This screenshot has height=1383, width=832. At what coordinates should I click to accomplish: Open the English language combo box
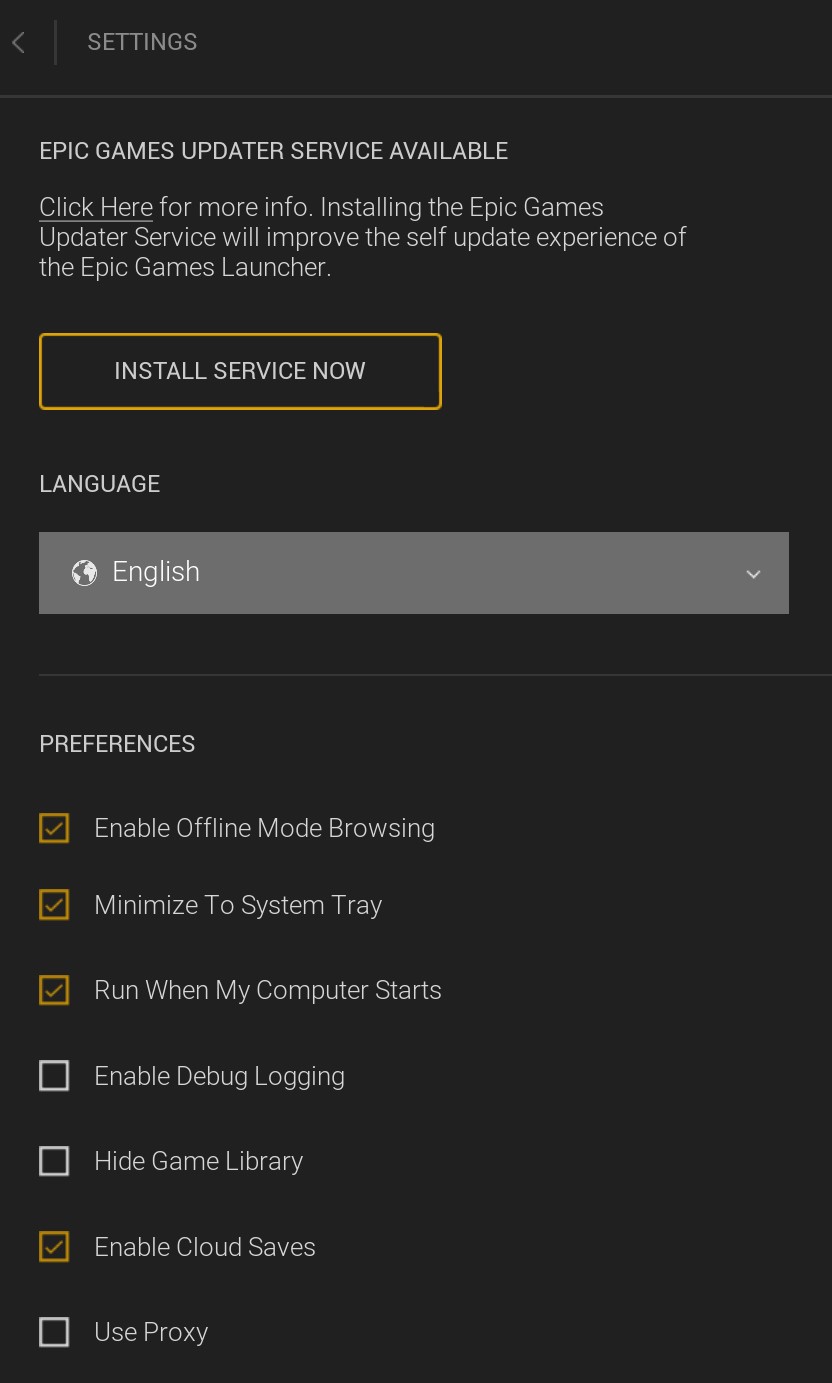pos(413,572)
